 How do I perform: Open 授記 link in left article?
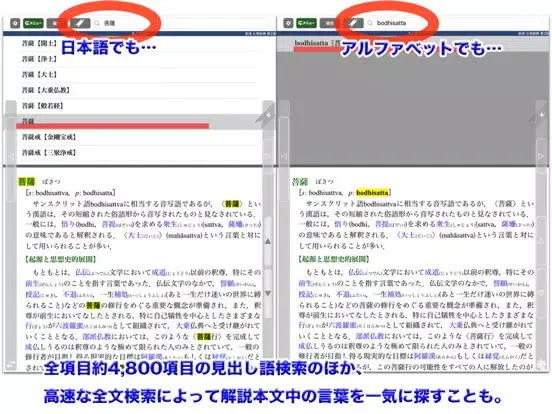coord(32,294)
